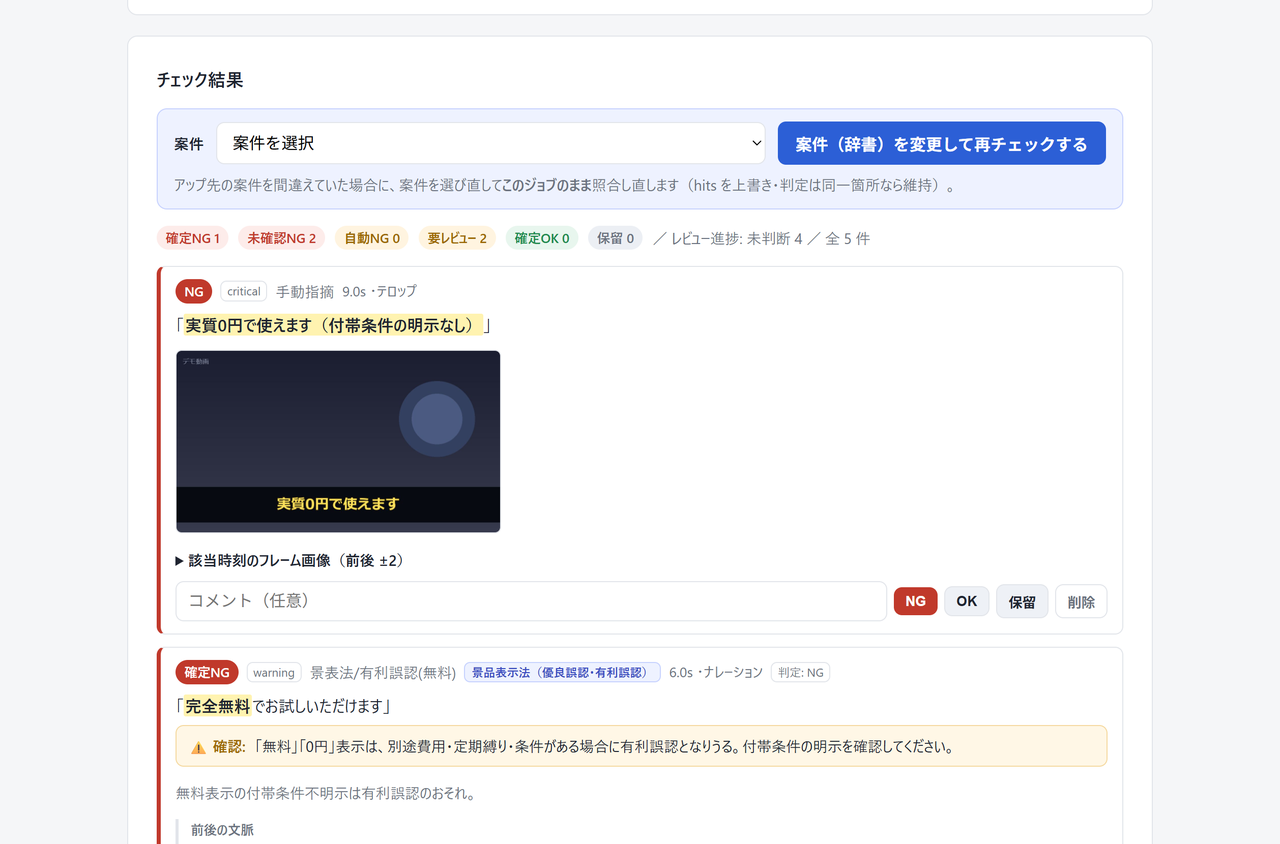Select the 自動NG 0 filter badge
Viewport: 1280px width, 844px height.
click(x=372, y=238)
